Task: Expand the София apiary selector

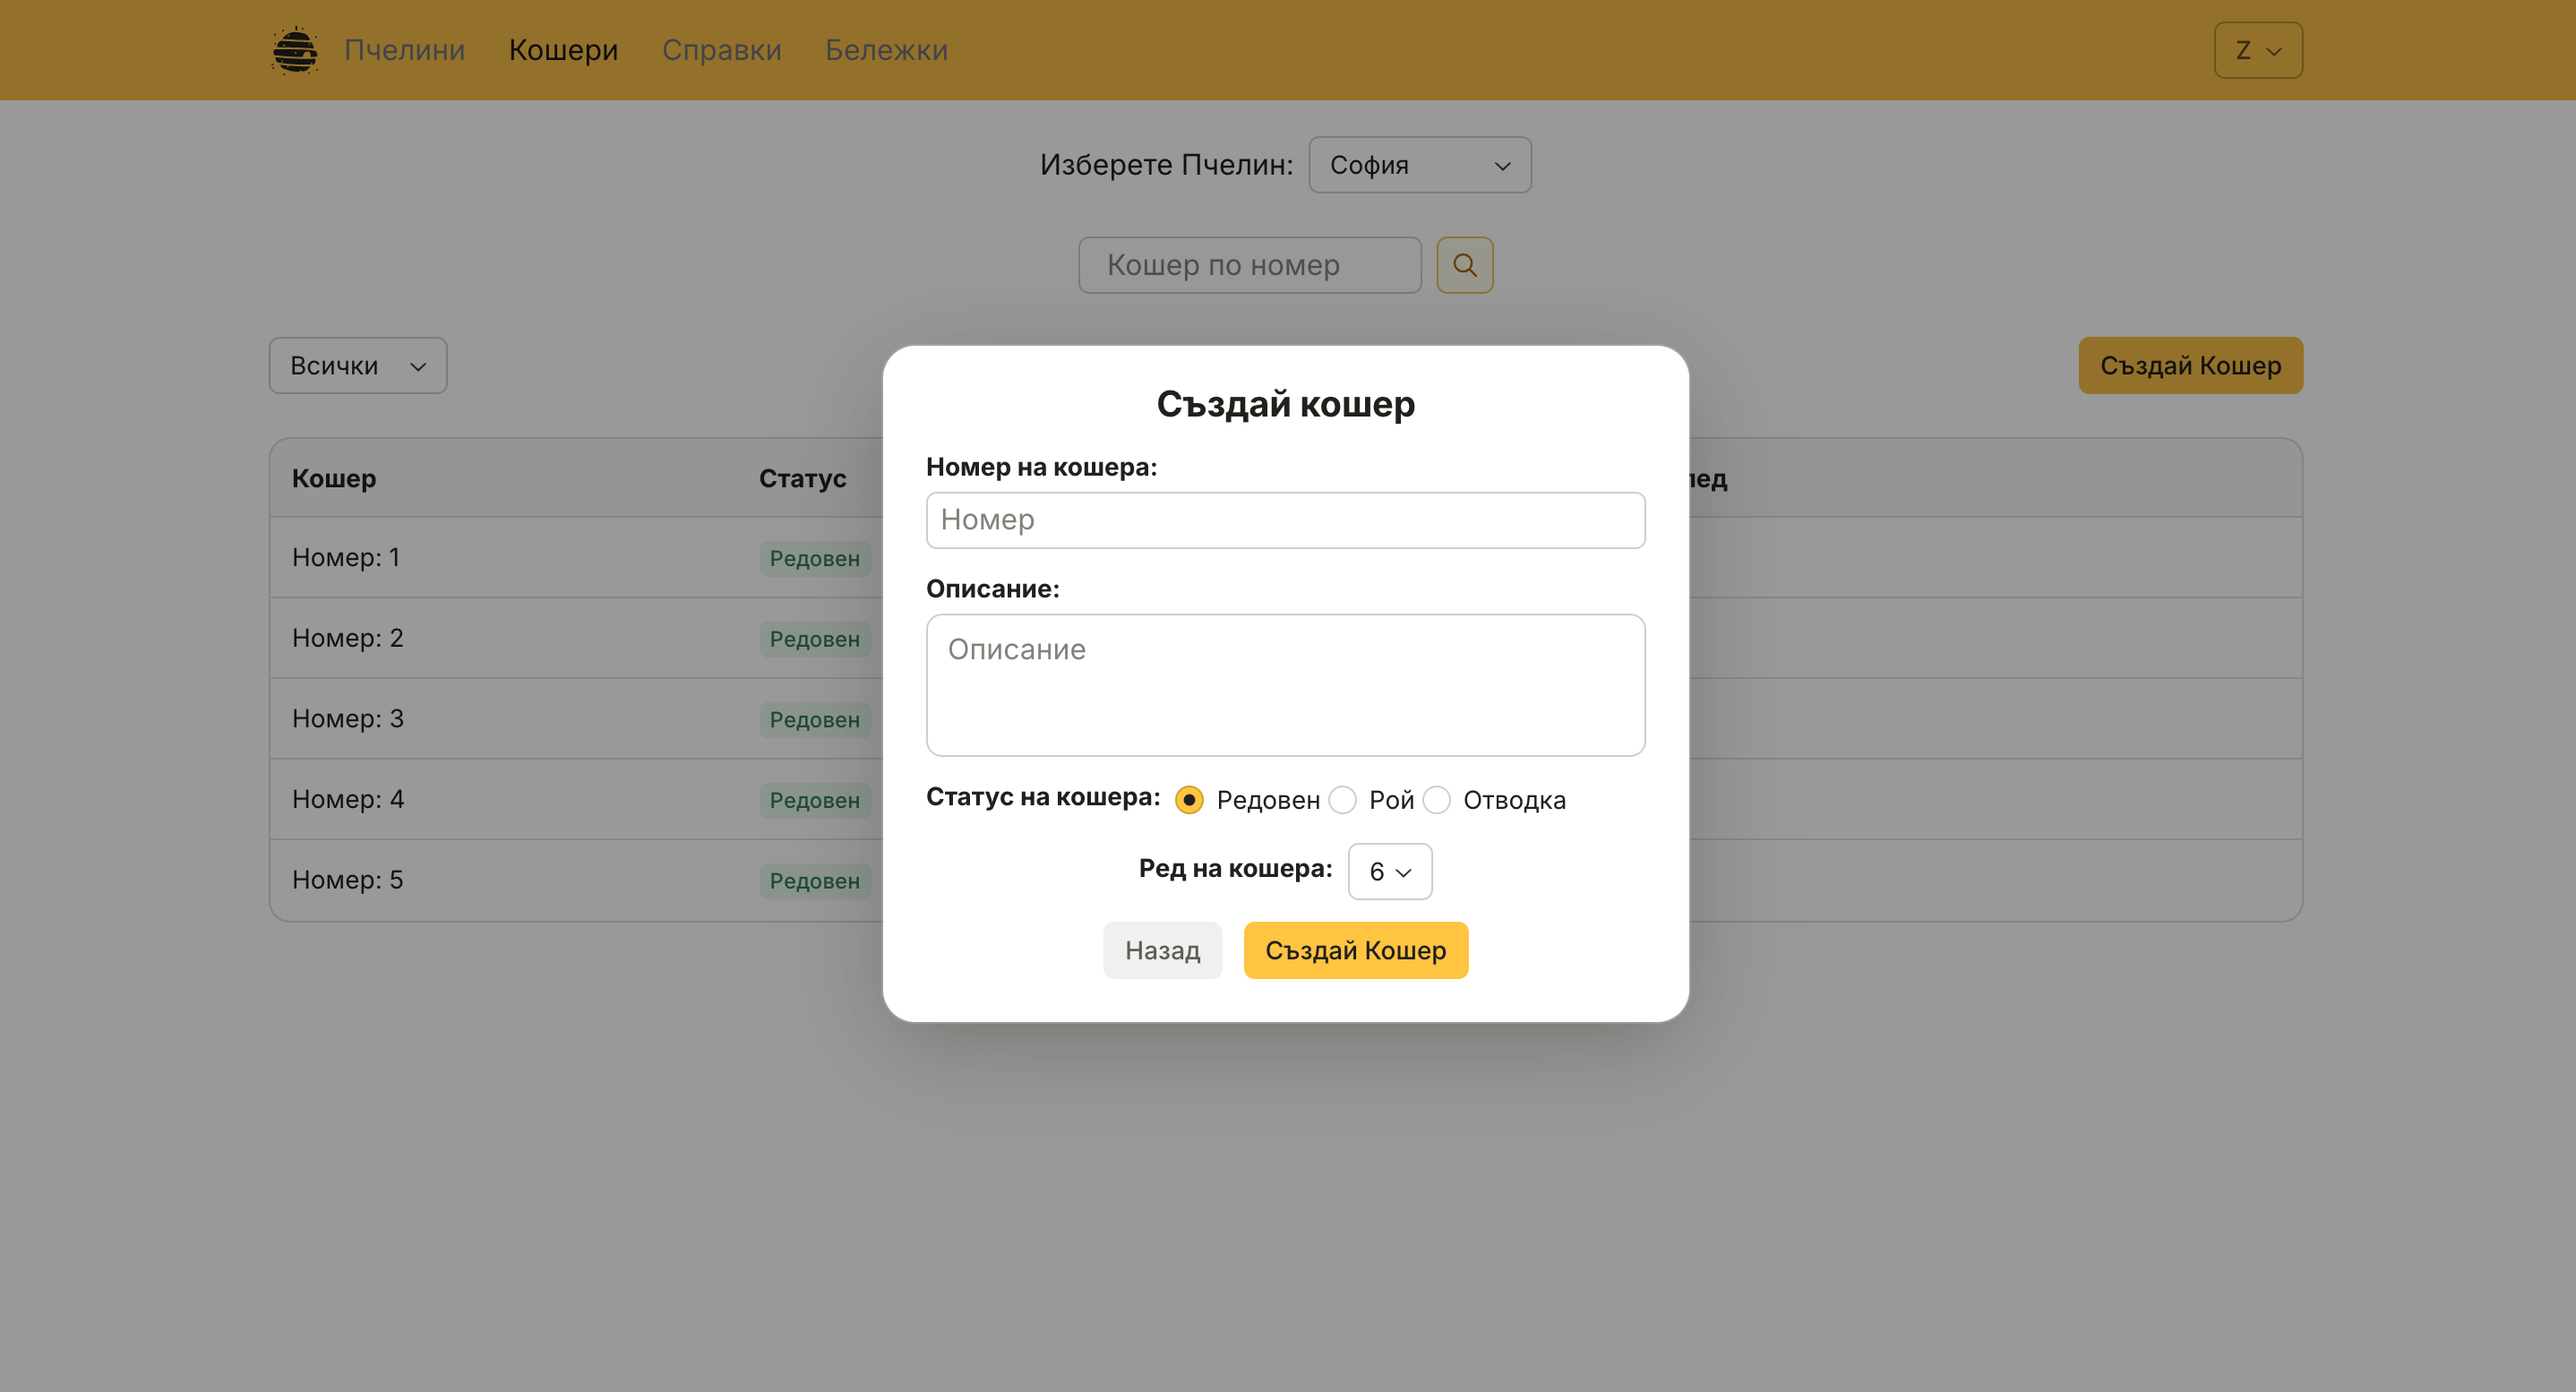Action: click(1420, 165)
